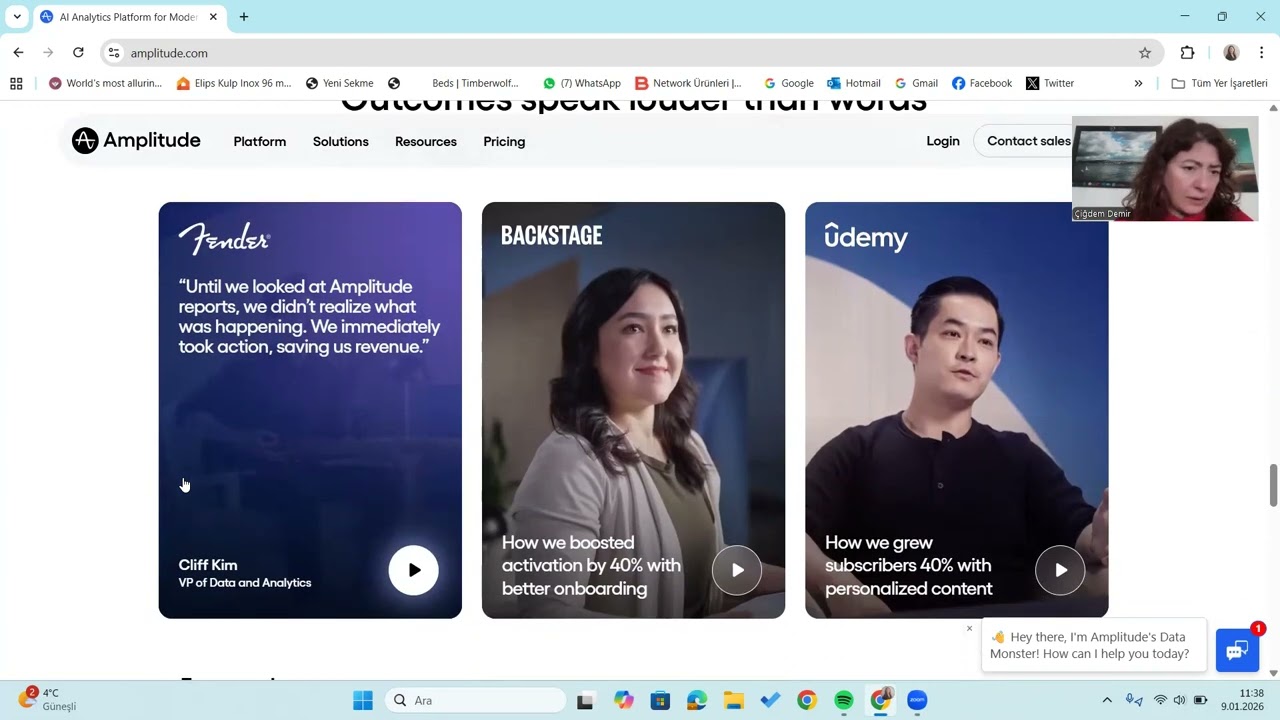The height and width of the screenshot is (720, 1280).
Task: Open the blue checkmark To Do app
Action: [770, 700]
